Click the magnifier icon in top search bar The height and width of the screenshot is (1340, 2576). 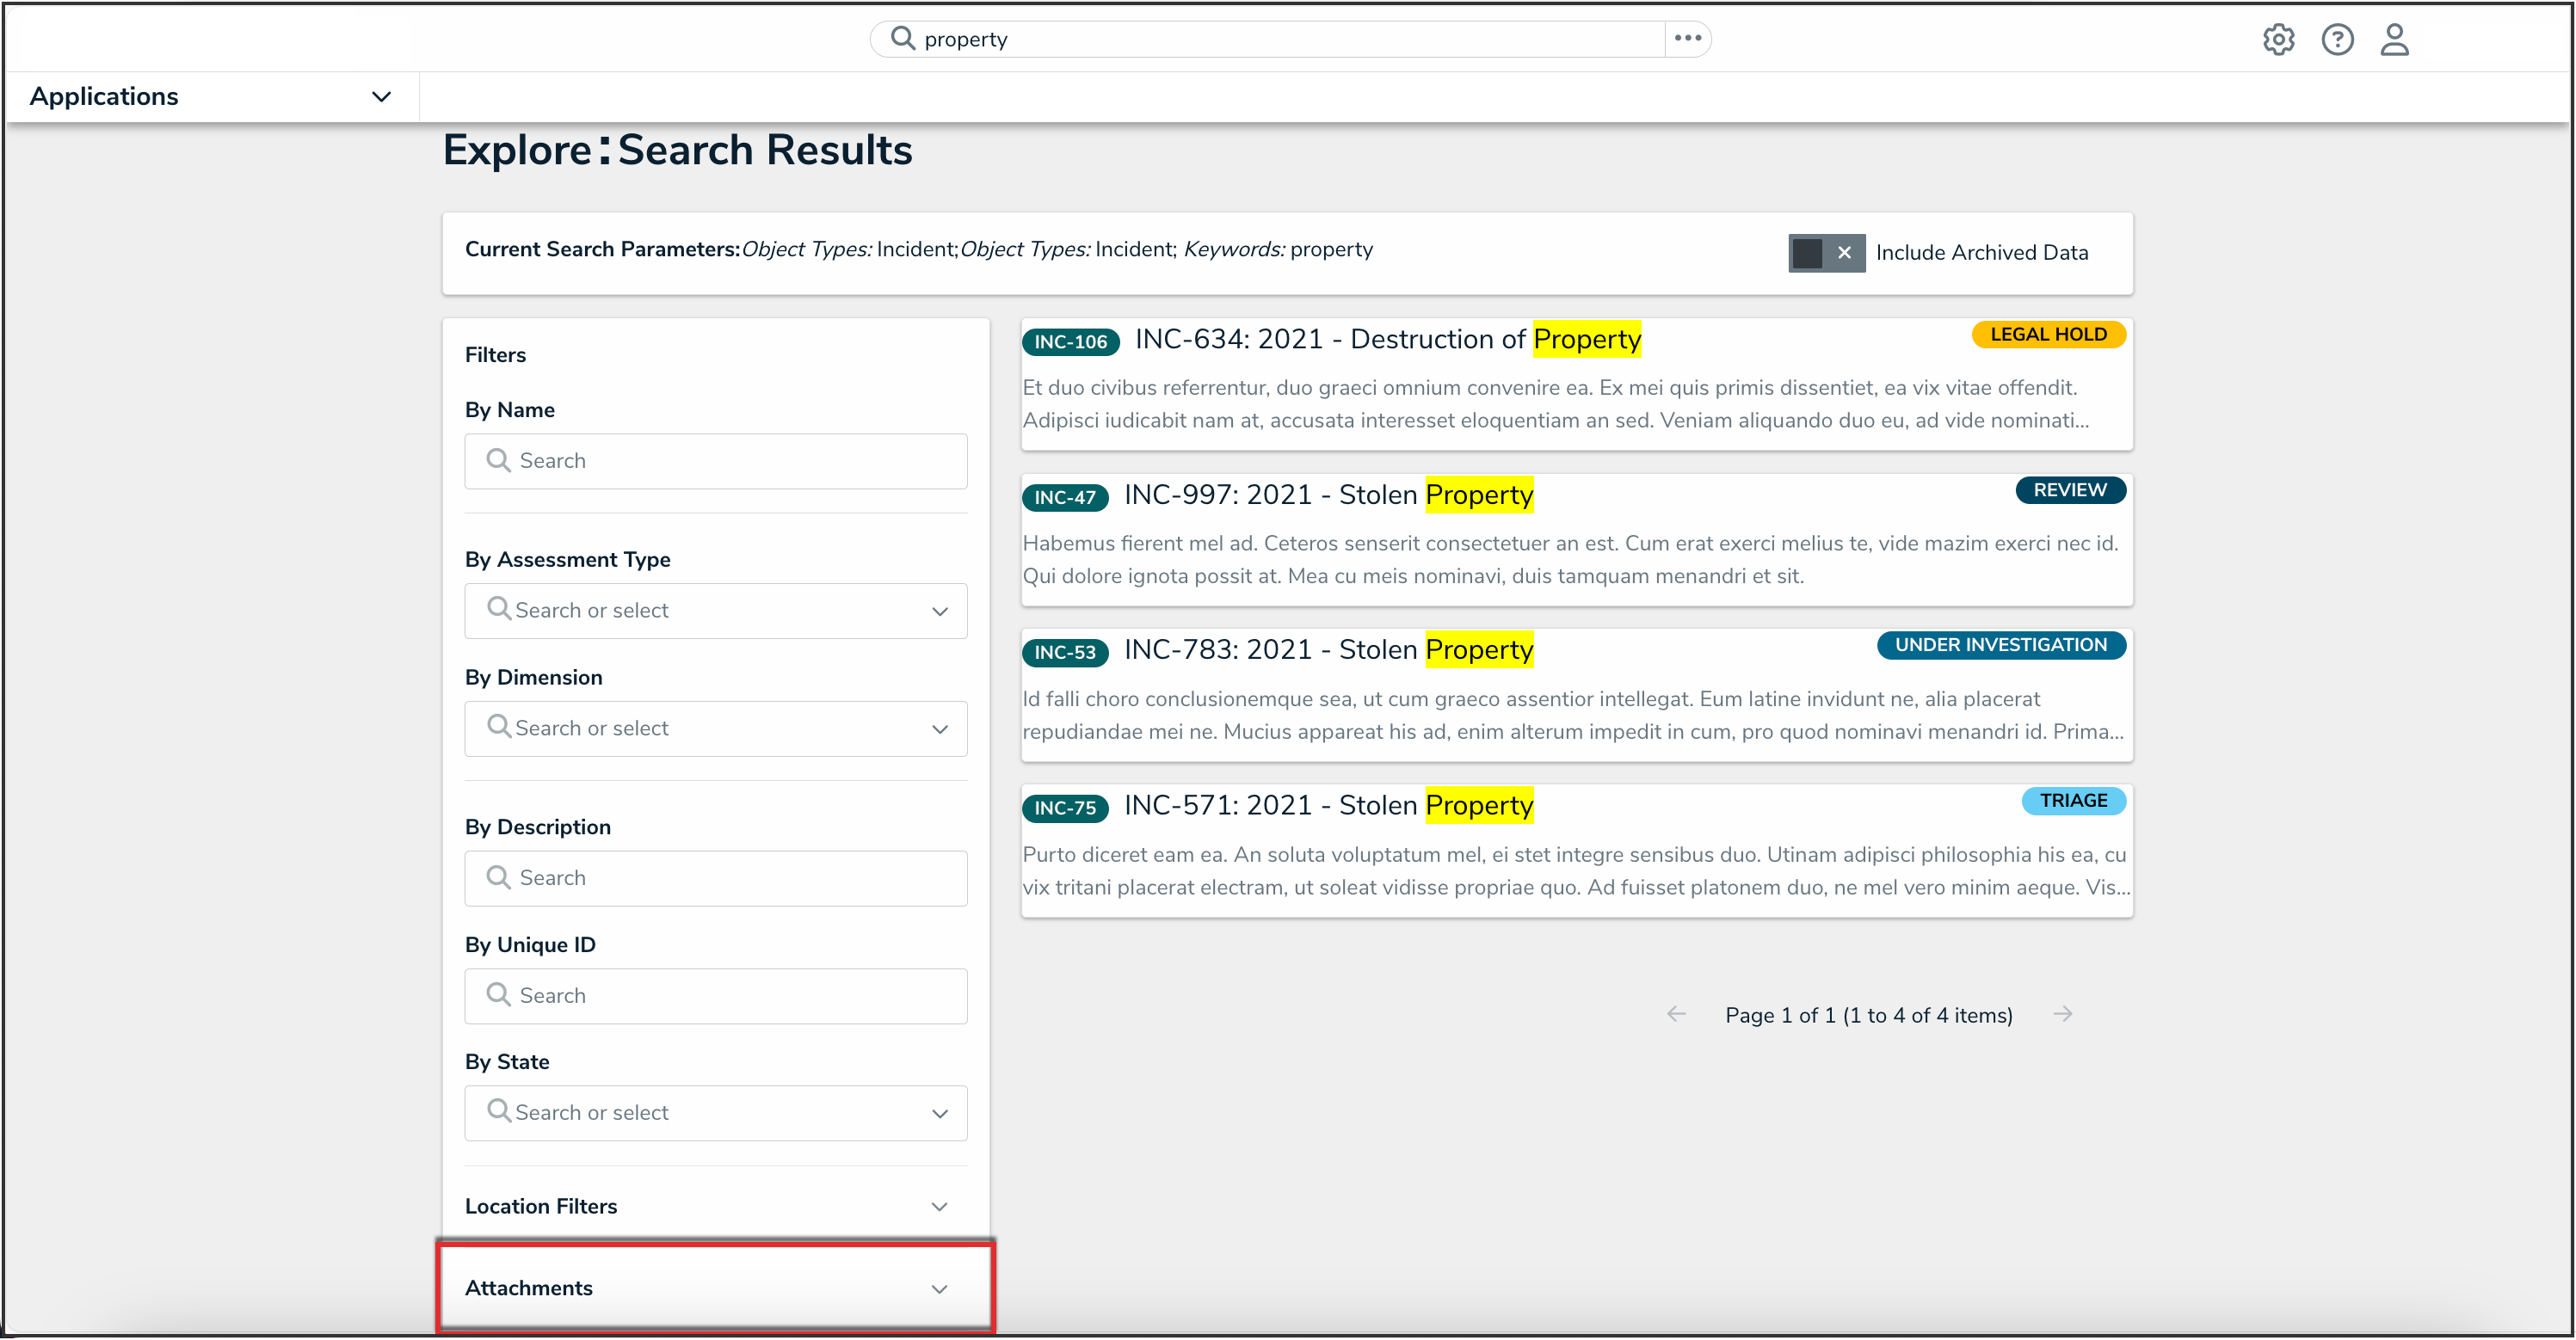(902, 38)
